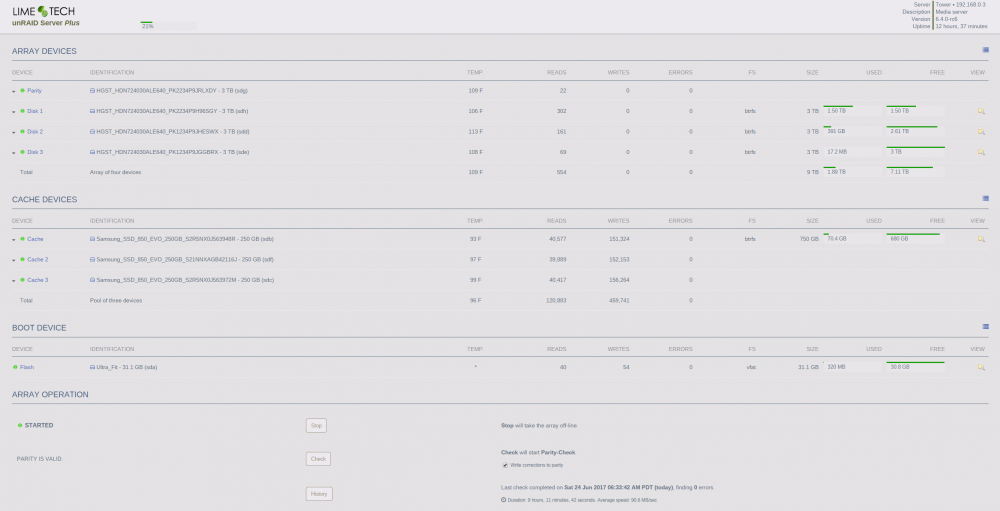Click the Disk 1 drive identification icon
This screenshot has width=1000, height=511.
(x=92, y=111)
